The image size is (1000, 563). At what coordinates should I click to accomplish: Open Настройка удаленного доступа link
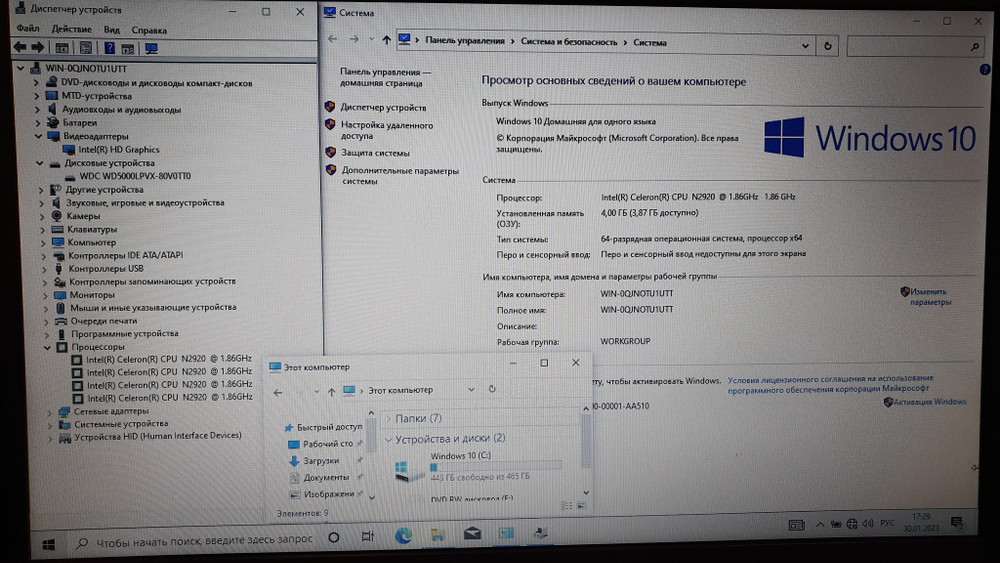coord(386,130)
